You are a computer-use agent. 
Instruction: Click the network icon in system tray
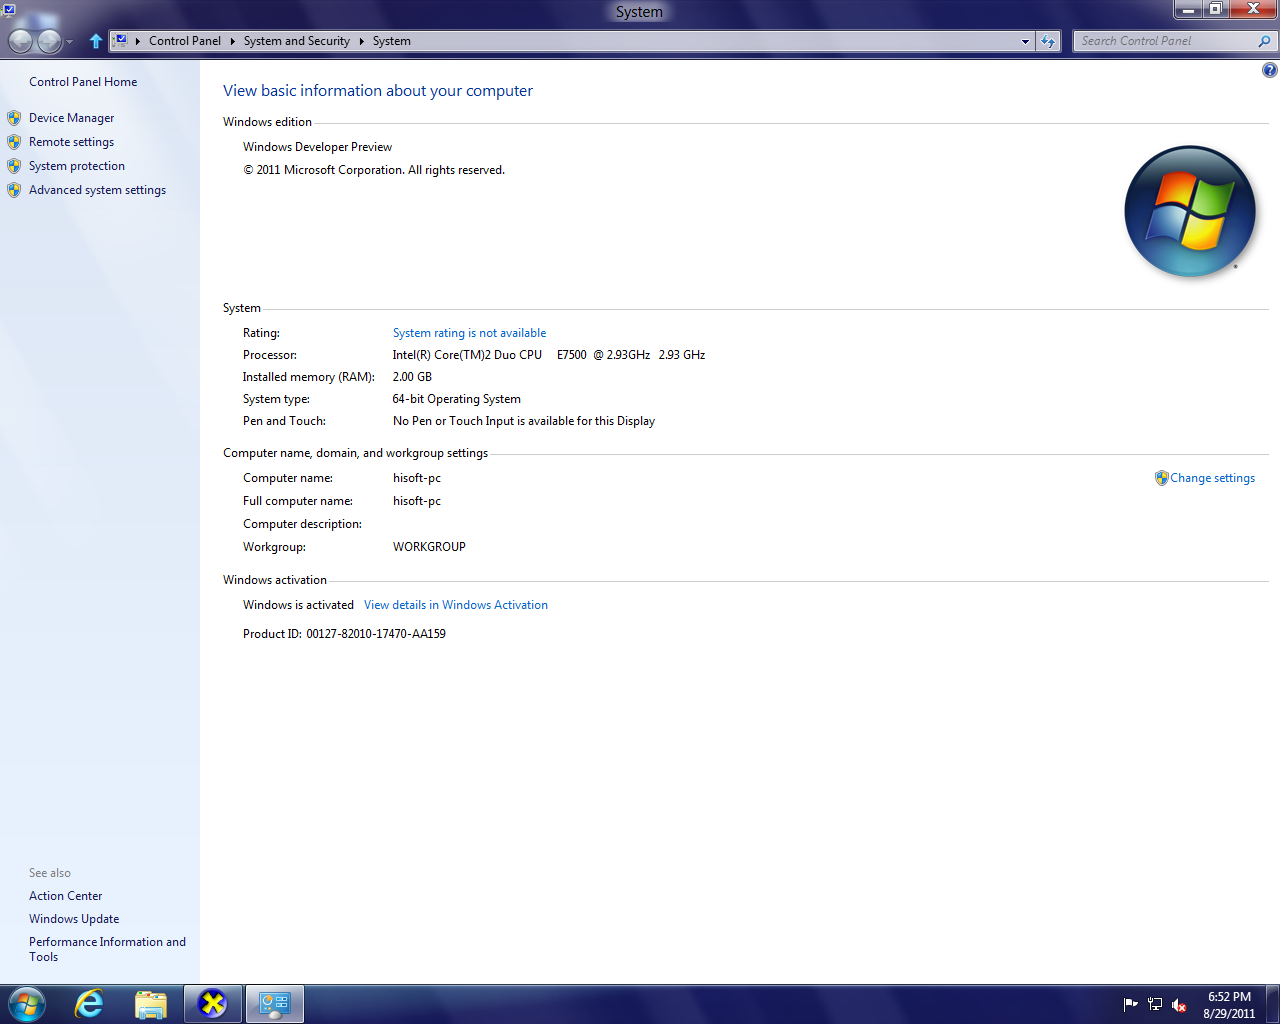[1155, 1005]
